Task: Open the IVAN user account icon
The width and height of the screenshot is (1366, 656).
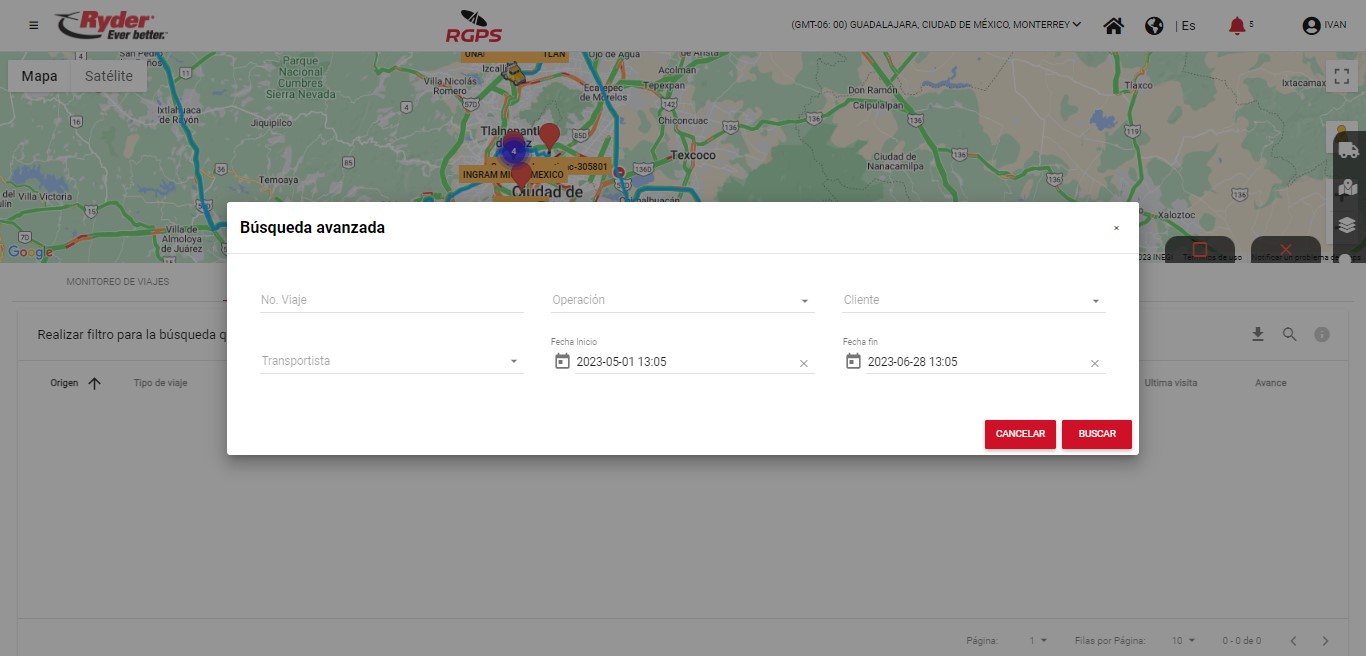Action: point(1311,26)
